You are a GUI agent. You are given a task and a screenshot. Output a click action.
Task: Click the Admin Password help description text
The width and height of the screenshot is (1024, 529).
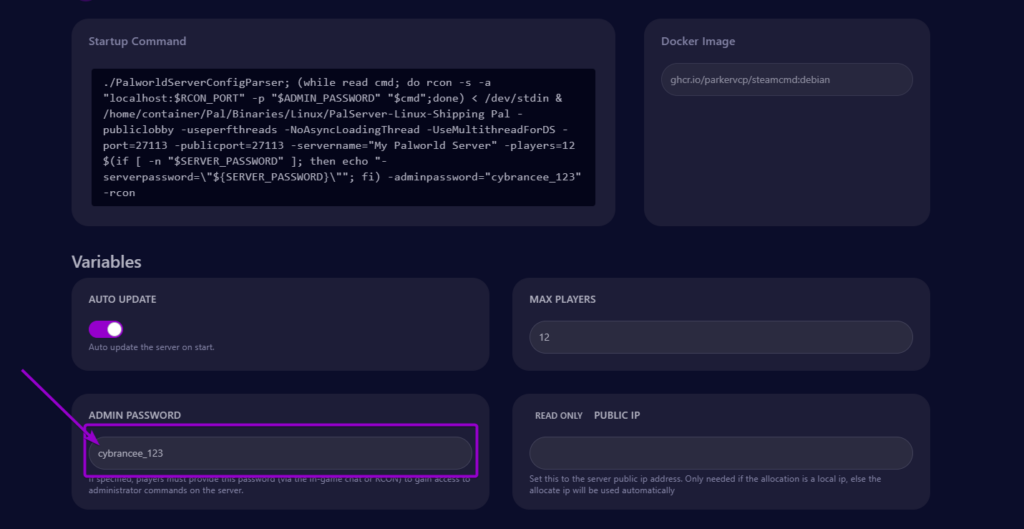(x=280, y=485)
